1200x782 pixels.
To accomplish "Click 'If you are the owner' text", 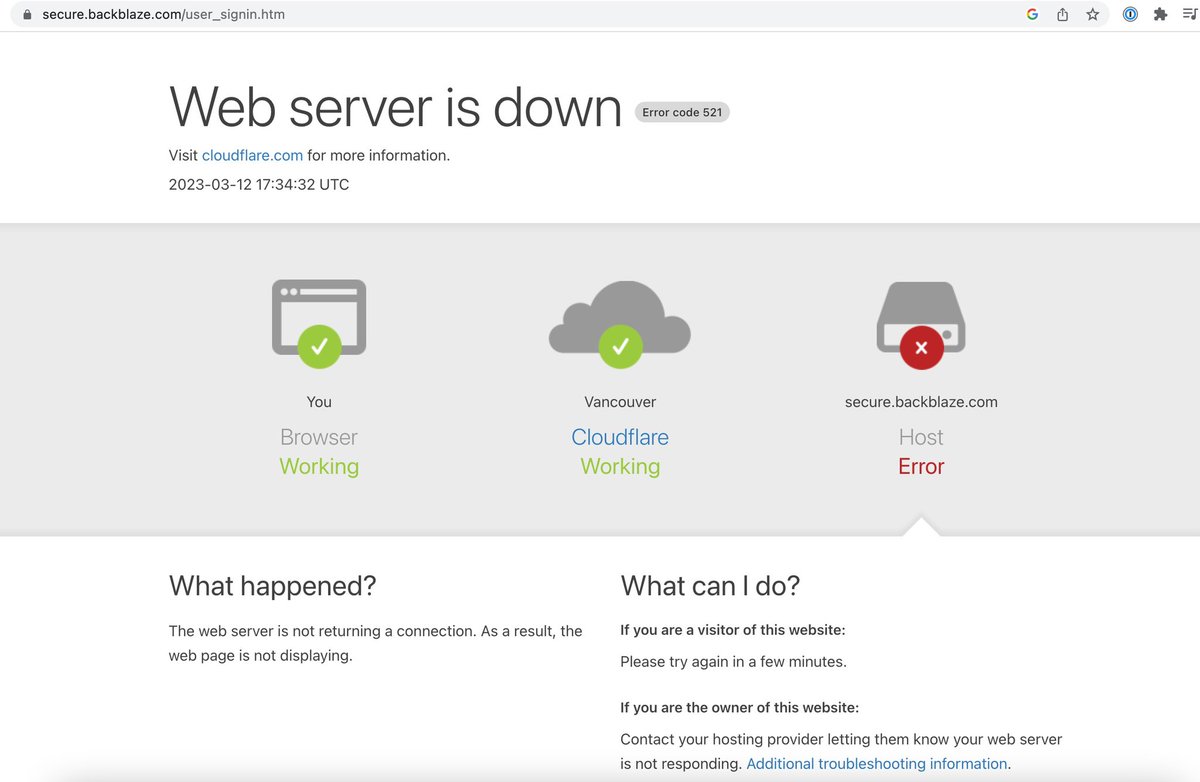I will click(x=739, y=708).
